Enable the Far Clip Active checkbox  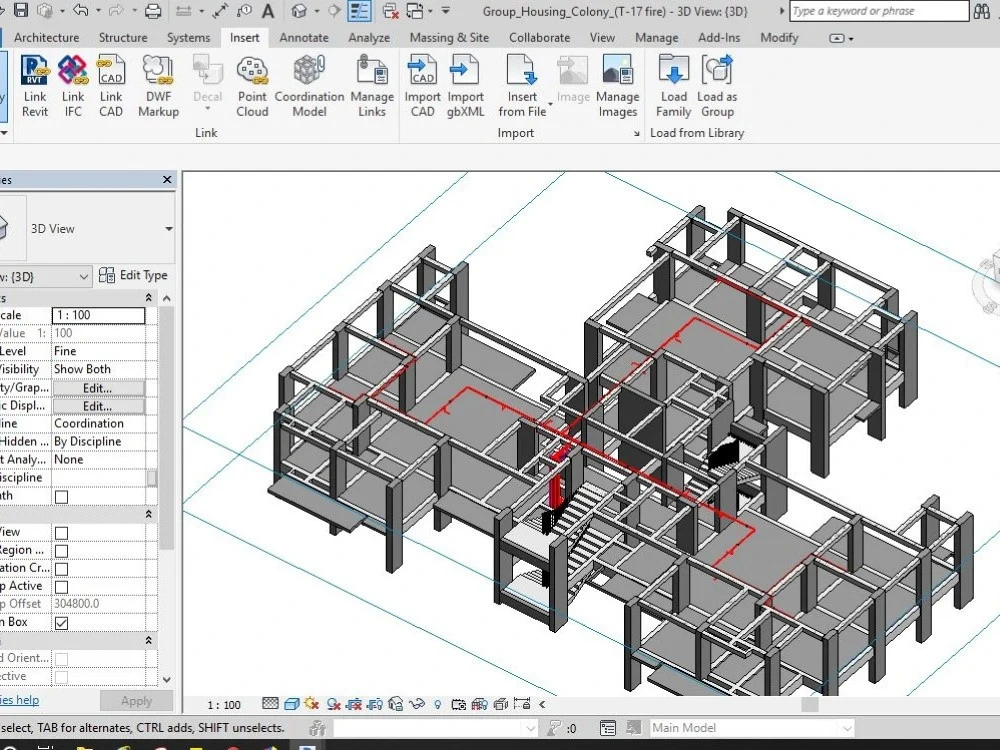61,587
